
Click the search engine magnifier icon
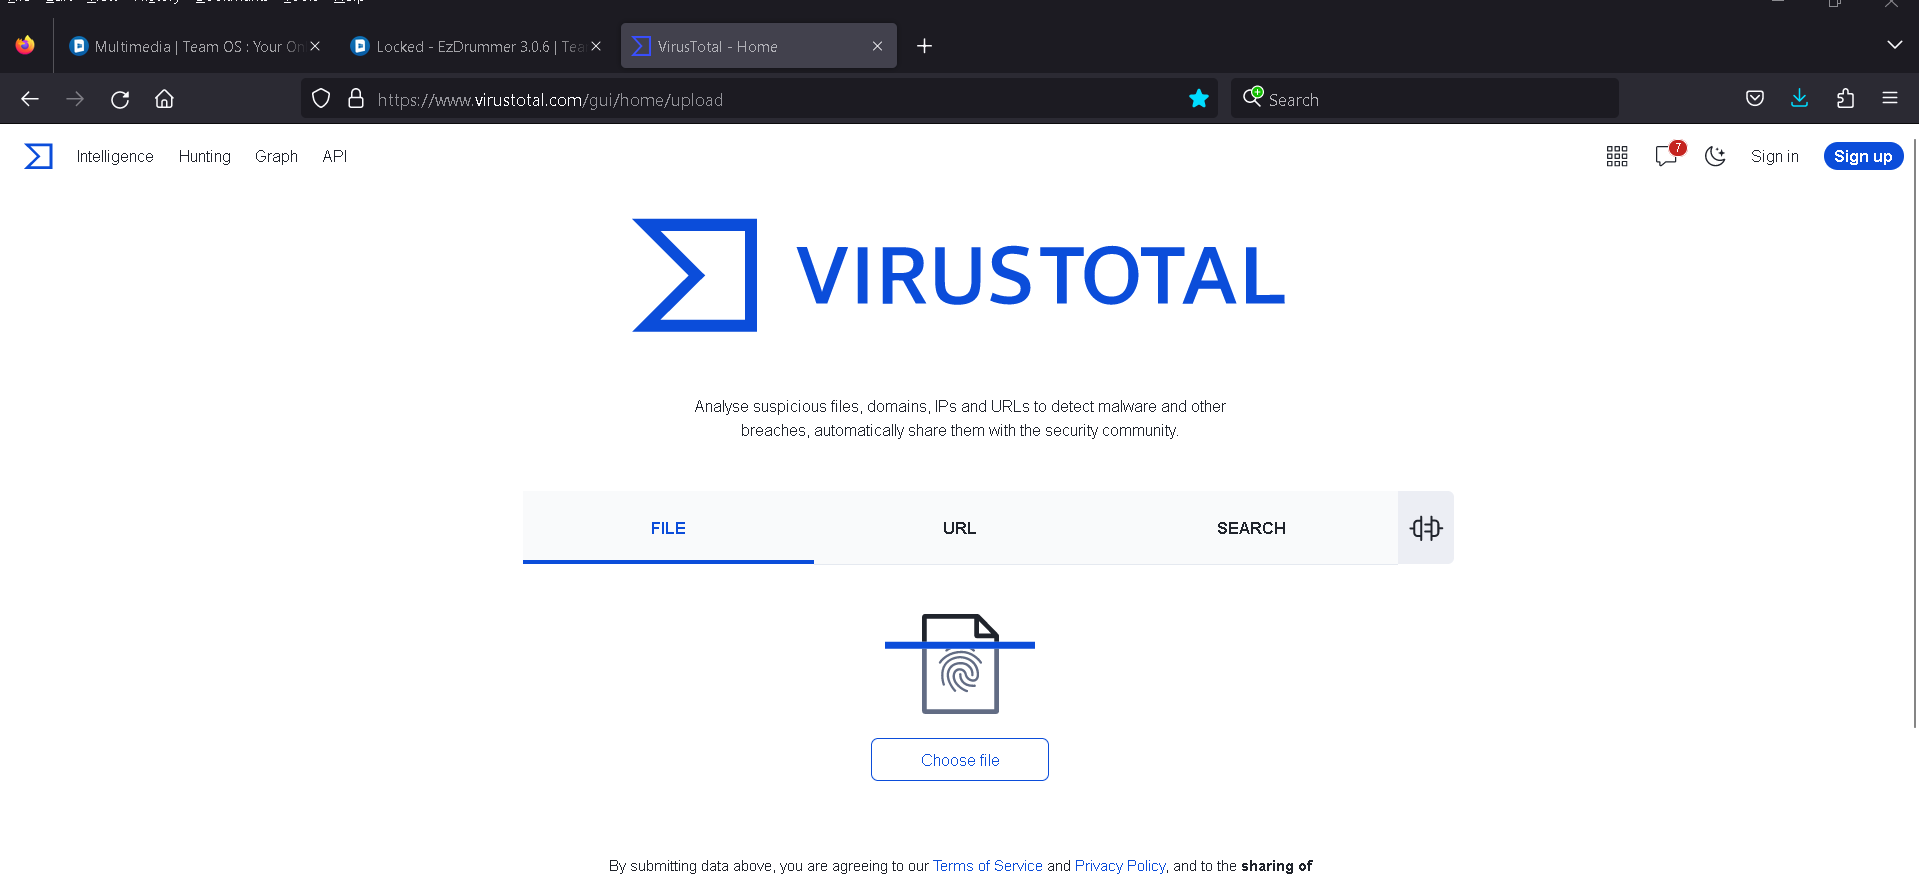click(x=1253, y=97)
